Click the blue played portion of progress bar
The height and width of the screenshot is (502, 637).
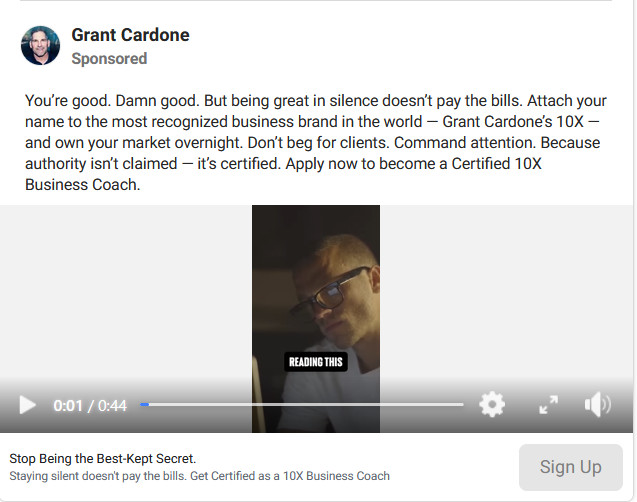144,405
